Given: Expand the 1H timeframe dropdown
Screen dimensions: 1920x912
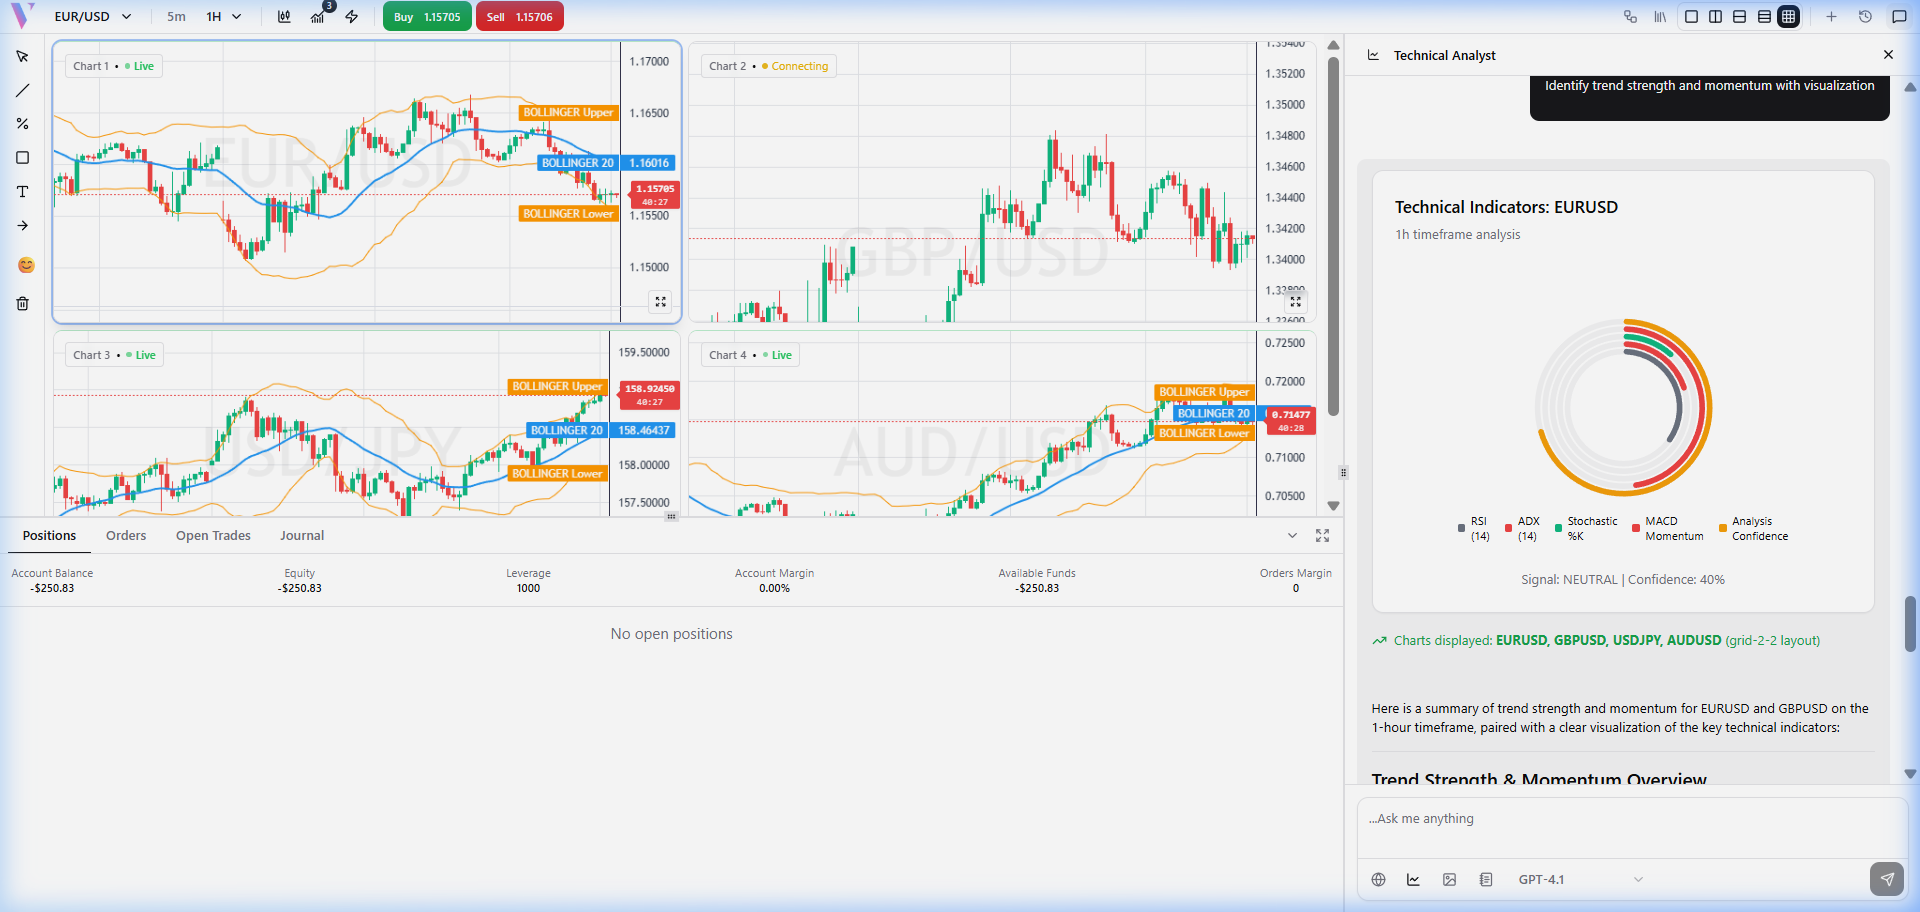Looking at the screenshot, I should [224, 17].
